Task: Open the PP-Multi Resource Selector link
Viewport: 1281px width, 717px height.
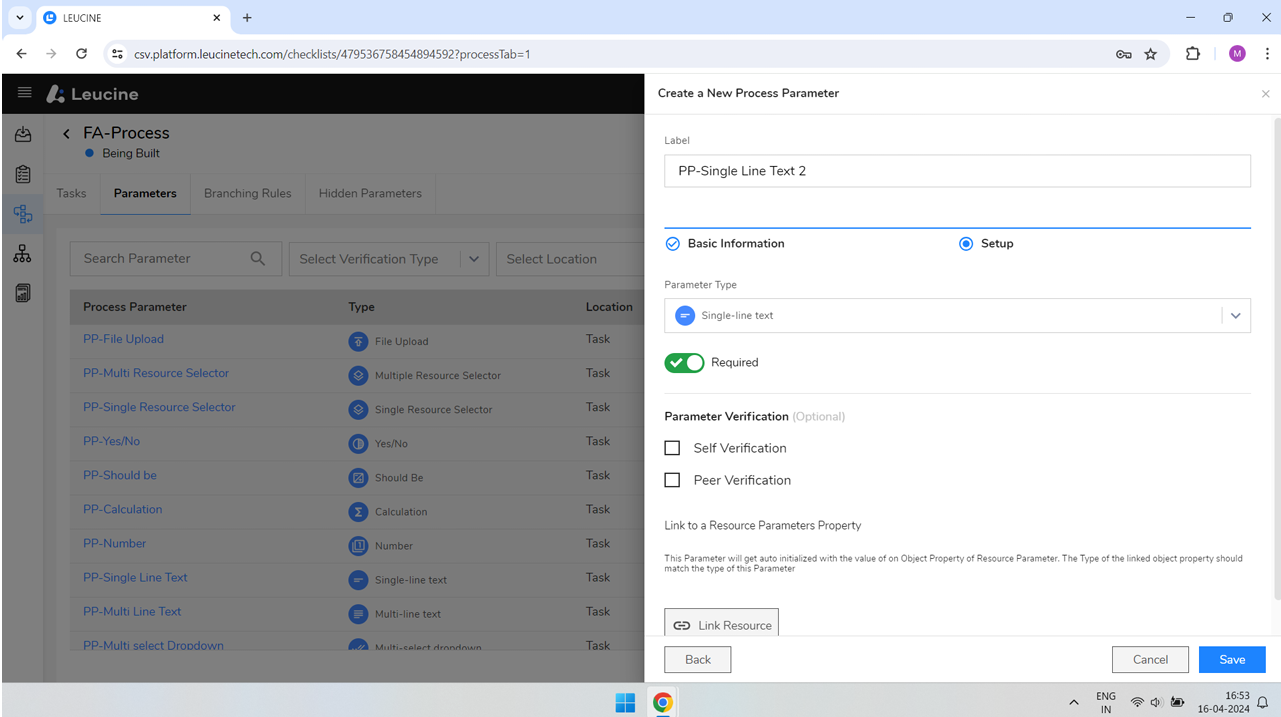Action: tap(156, 373)
